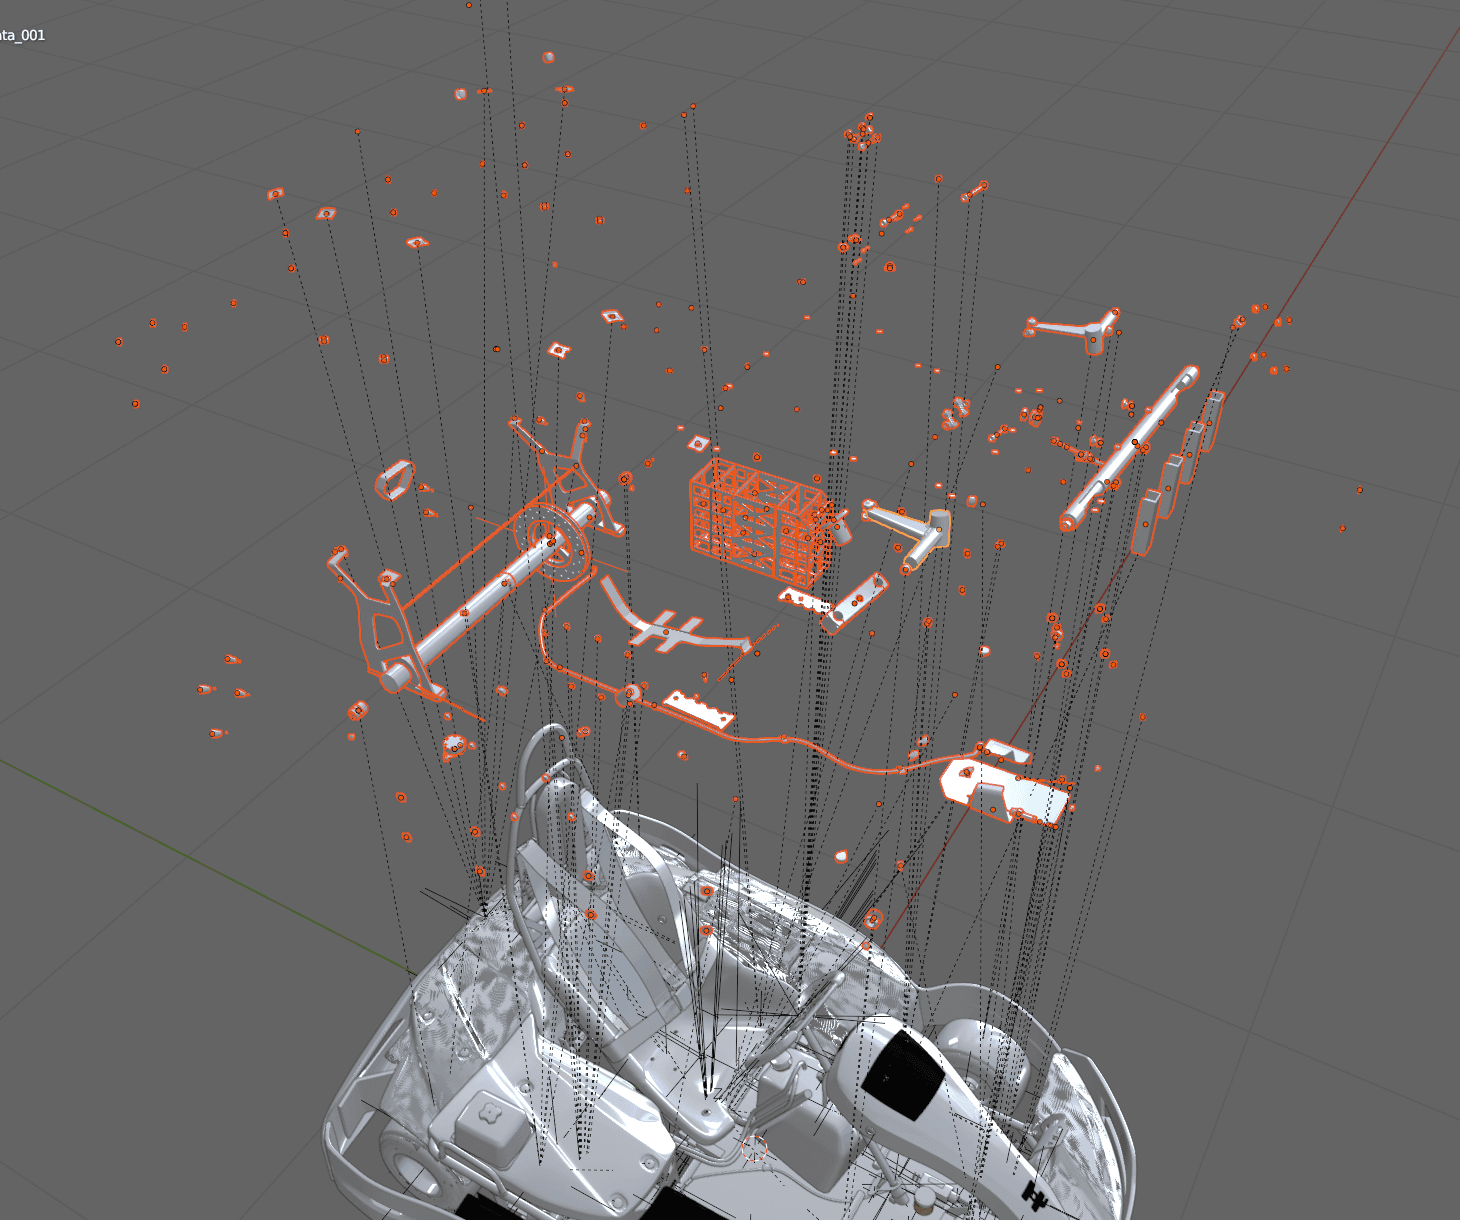Select the flat floor plate bracket
This screenshot has height=1220, width=1460.
[x=1005, y=790]
